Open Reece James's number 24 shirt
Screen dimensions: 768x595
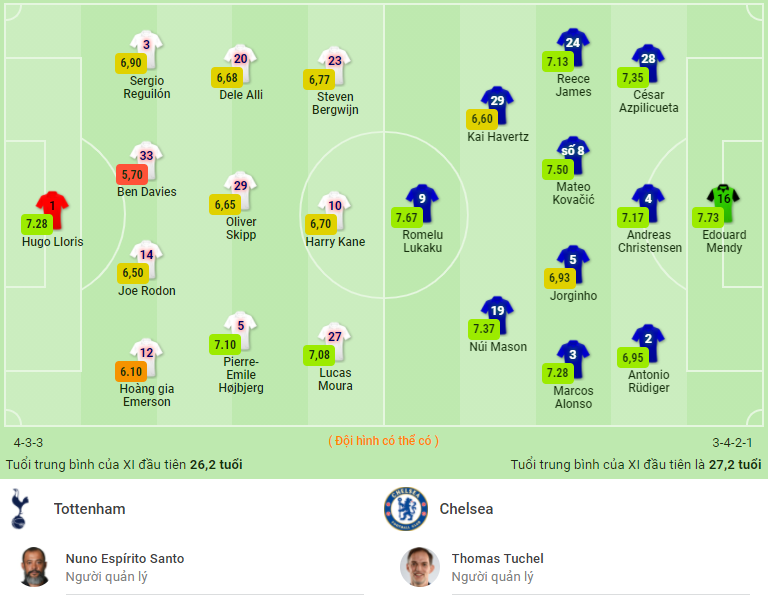click(x=573, y=48)
